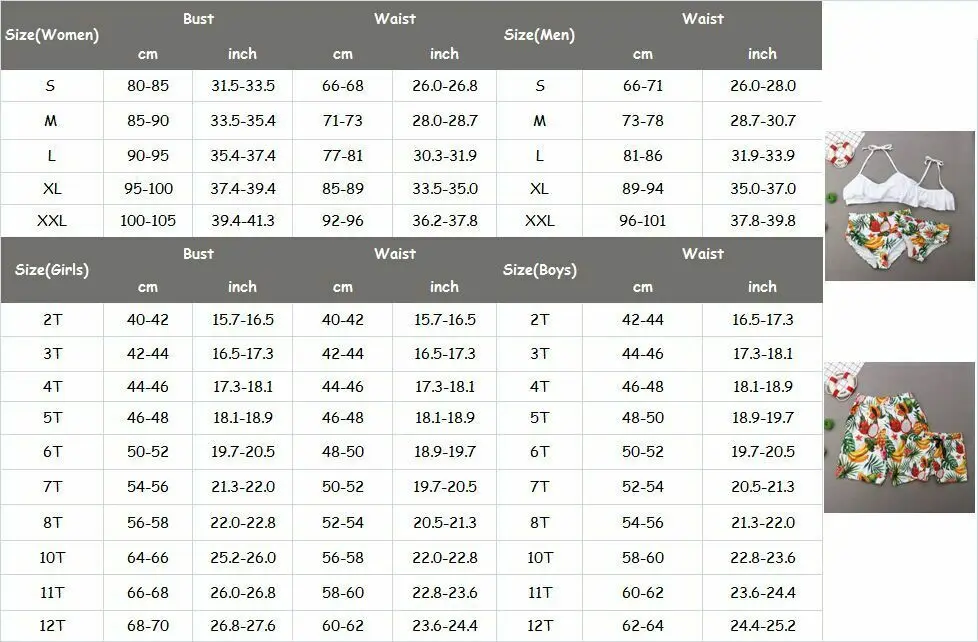978x642 pixels.
Task: Select the Size(Women) header cell
Action: click(52, 35)
